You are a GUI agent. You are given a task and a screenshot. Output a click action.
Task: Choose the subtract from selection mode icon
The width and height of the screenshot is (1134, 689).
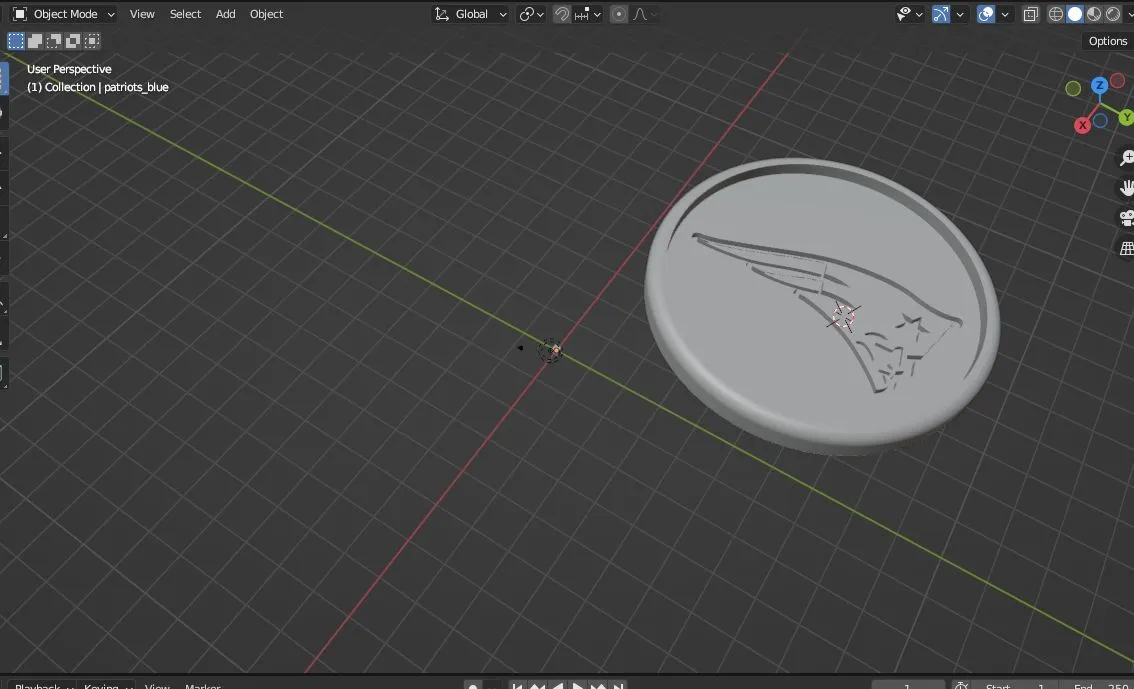point(54,41)
